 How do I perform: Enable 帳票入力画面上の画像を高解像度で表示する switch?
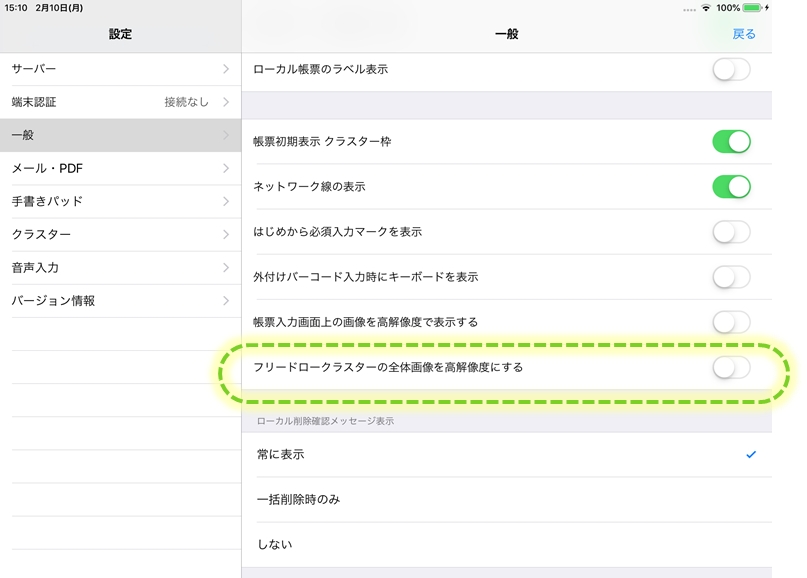(731, 322)
